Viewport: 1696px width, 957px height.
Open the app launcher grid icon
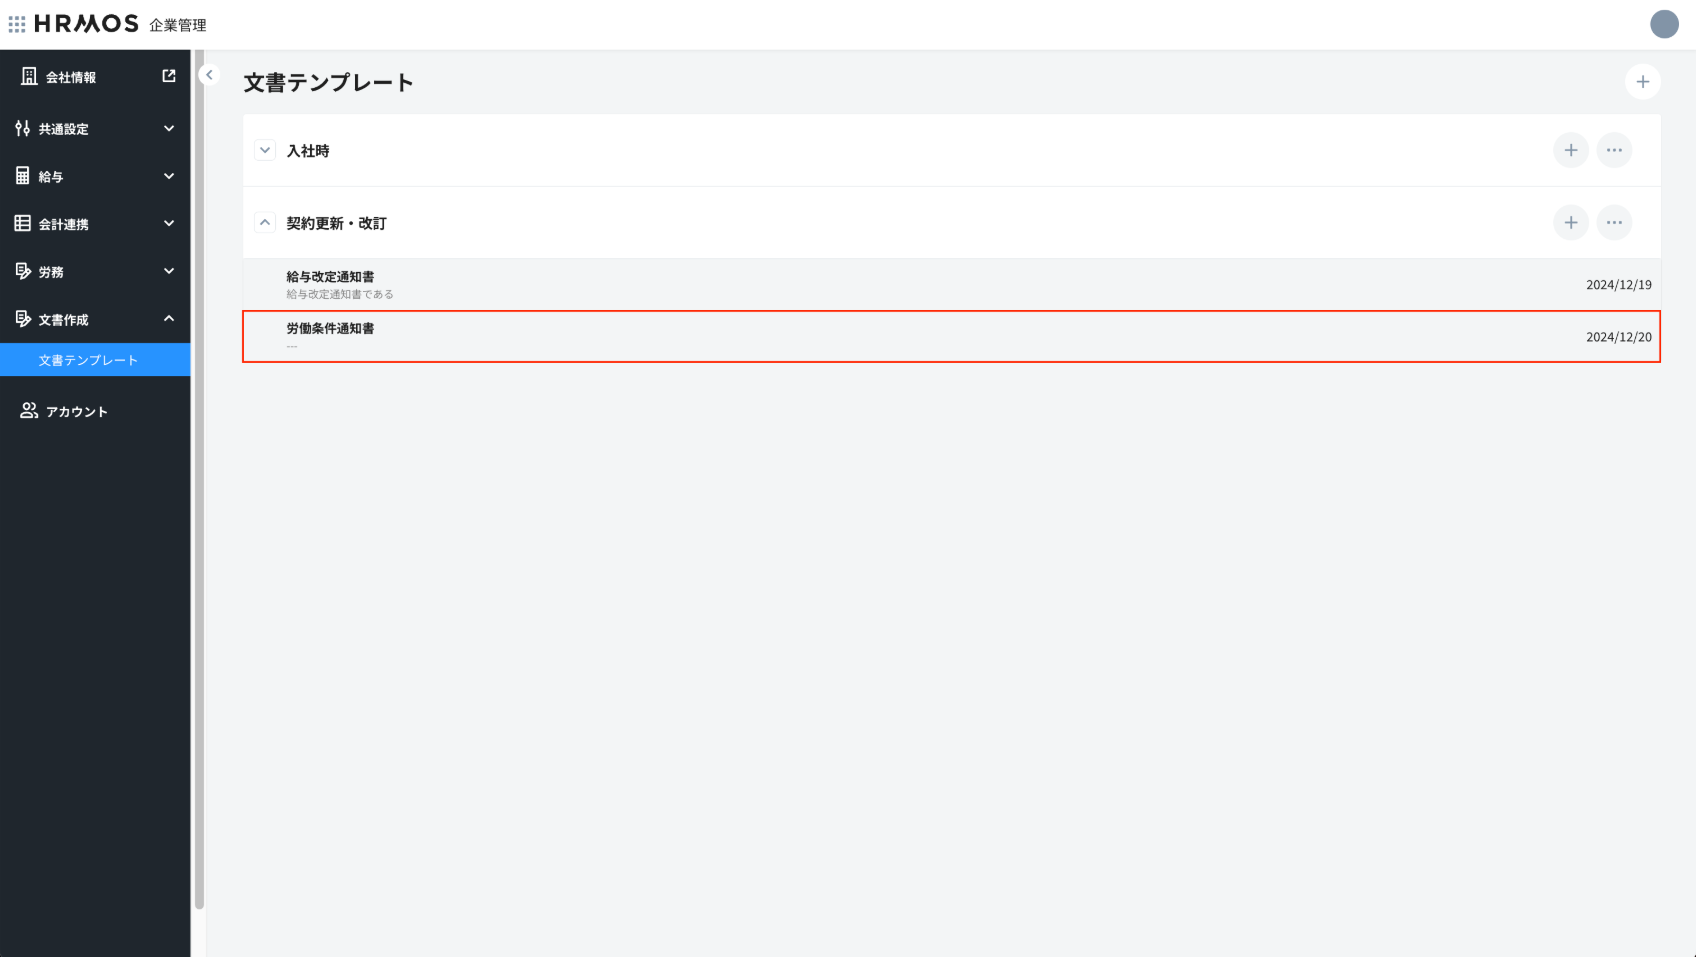(x=17, y=24)
